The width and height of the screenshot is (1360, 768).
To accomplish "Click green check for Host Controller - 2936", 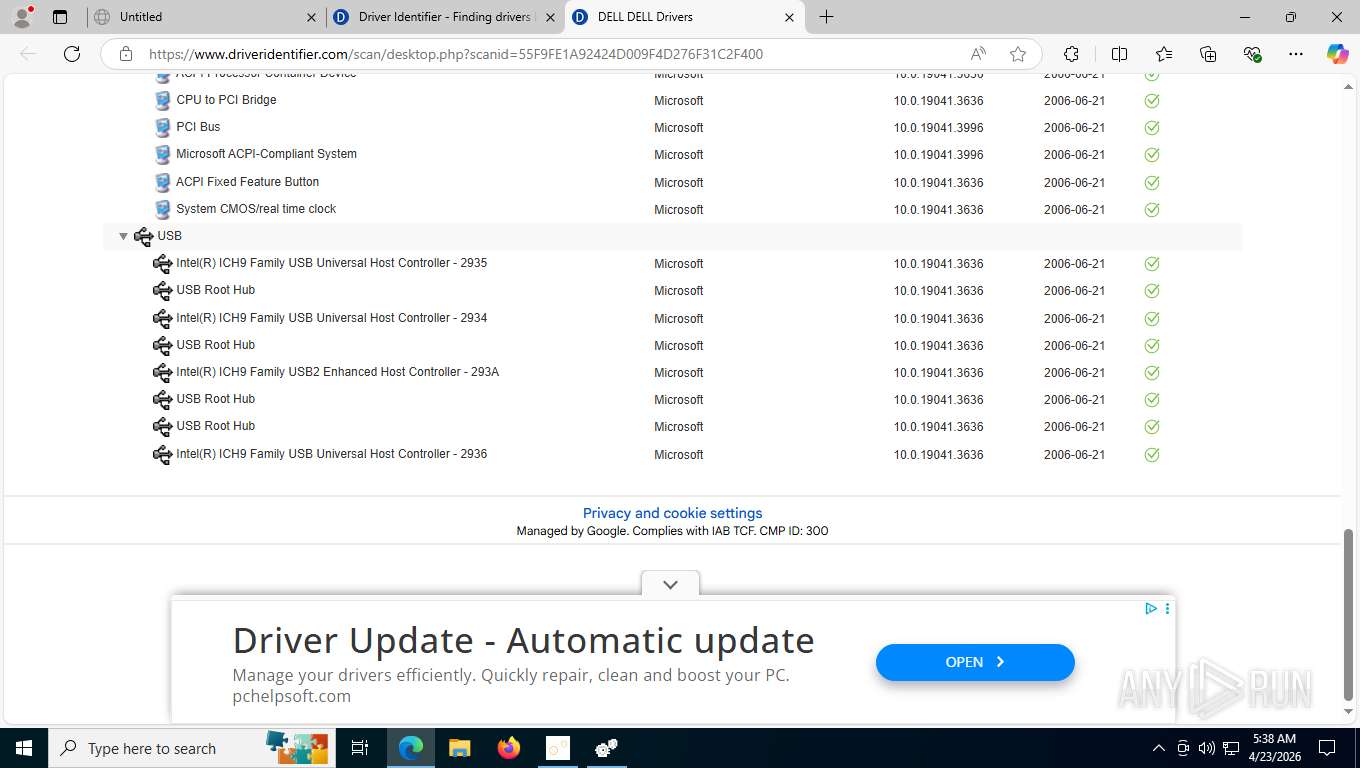I will (x=1152, y=455).
